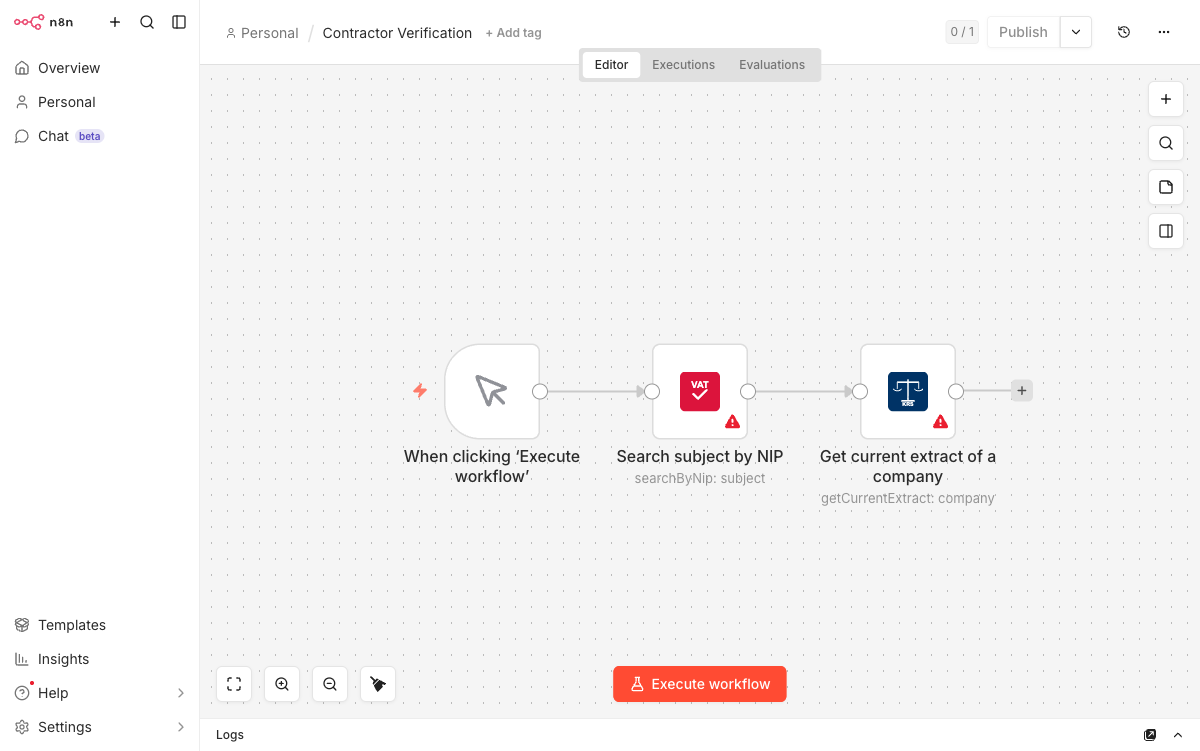Tidy up nodes with the broom icon

pos(378,684)
